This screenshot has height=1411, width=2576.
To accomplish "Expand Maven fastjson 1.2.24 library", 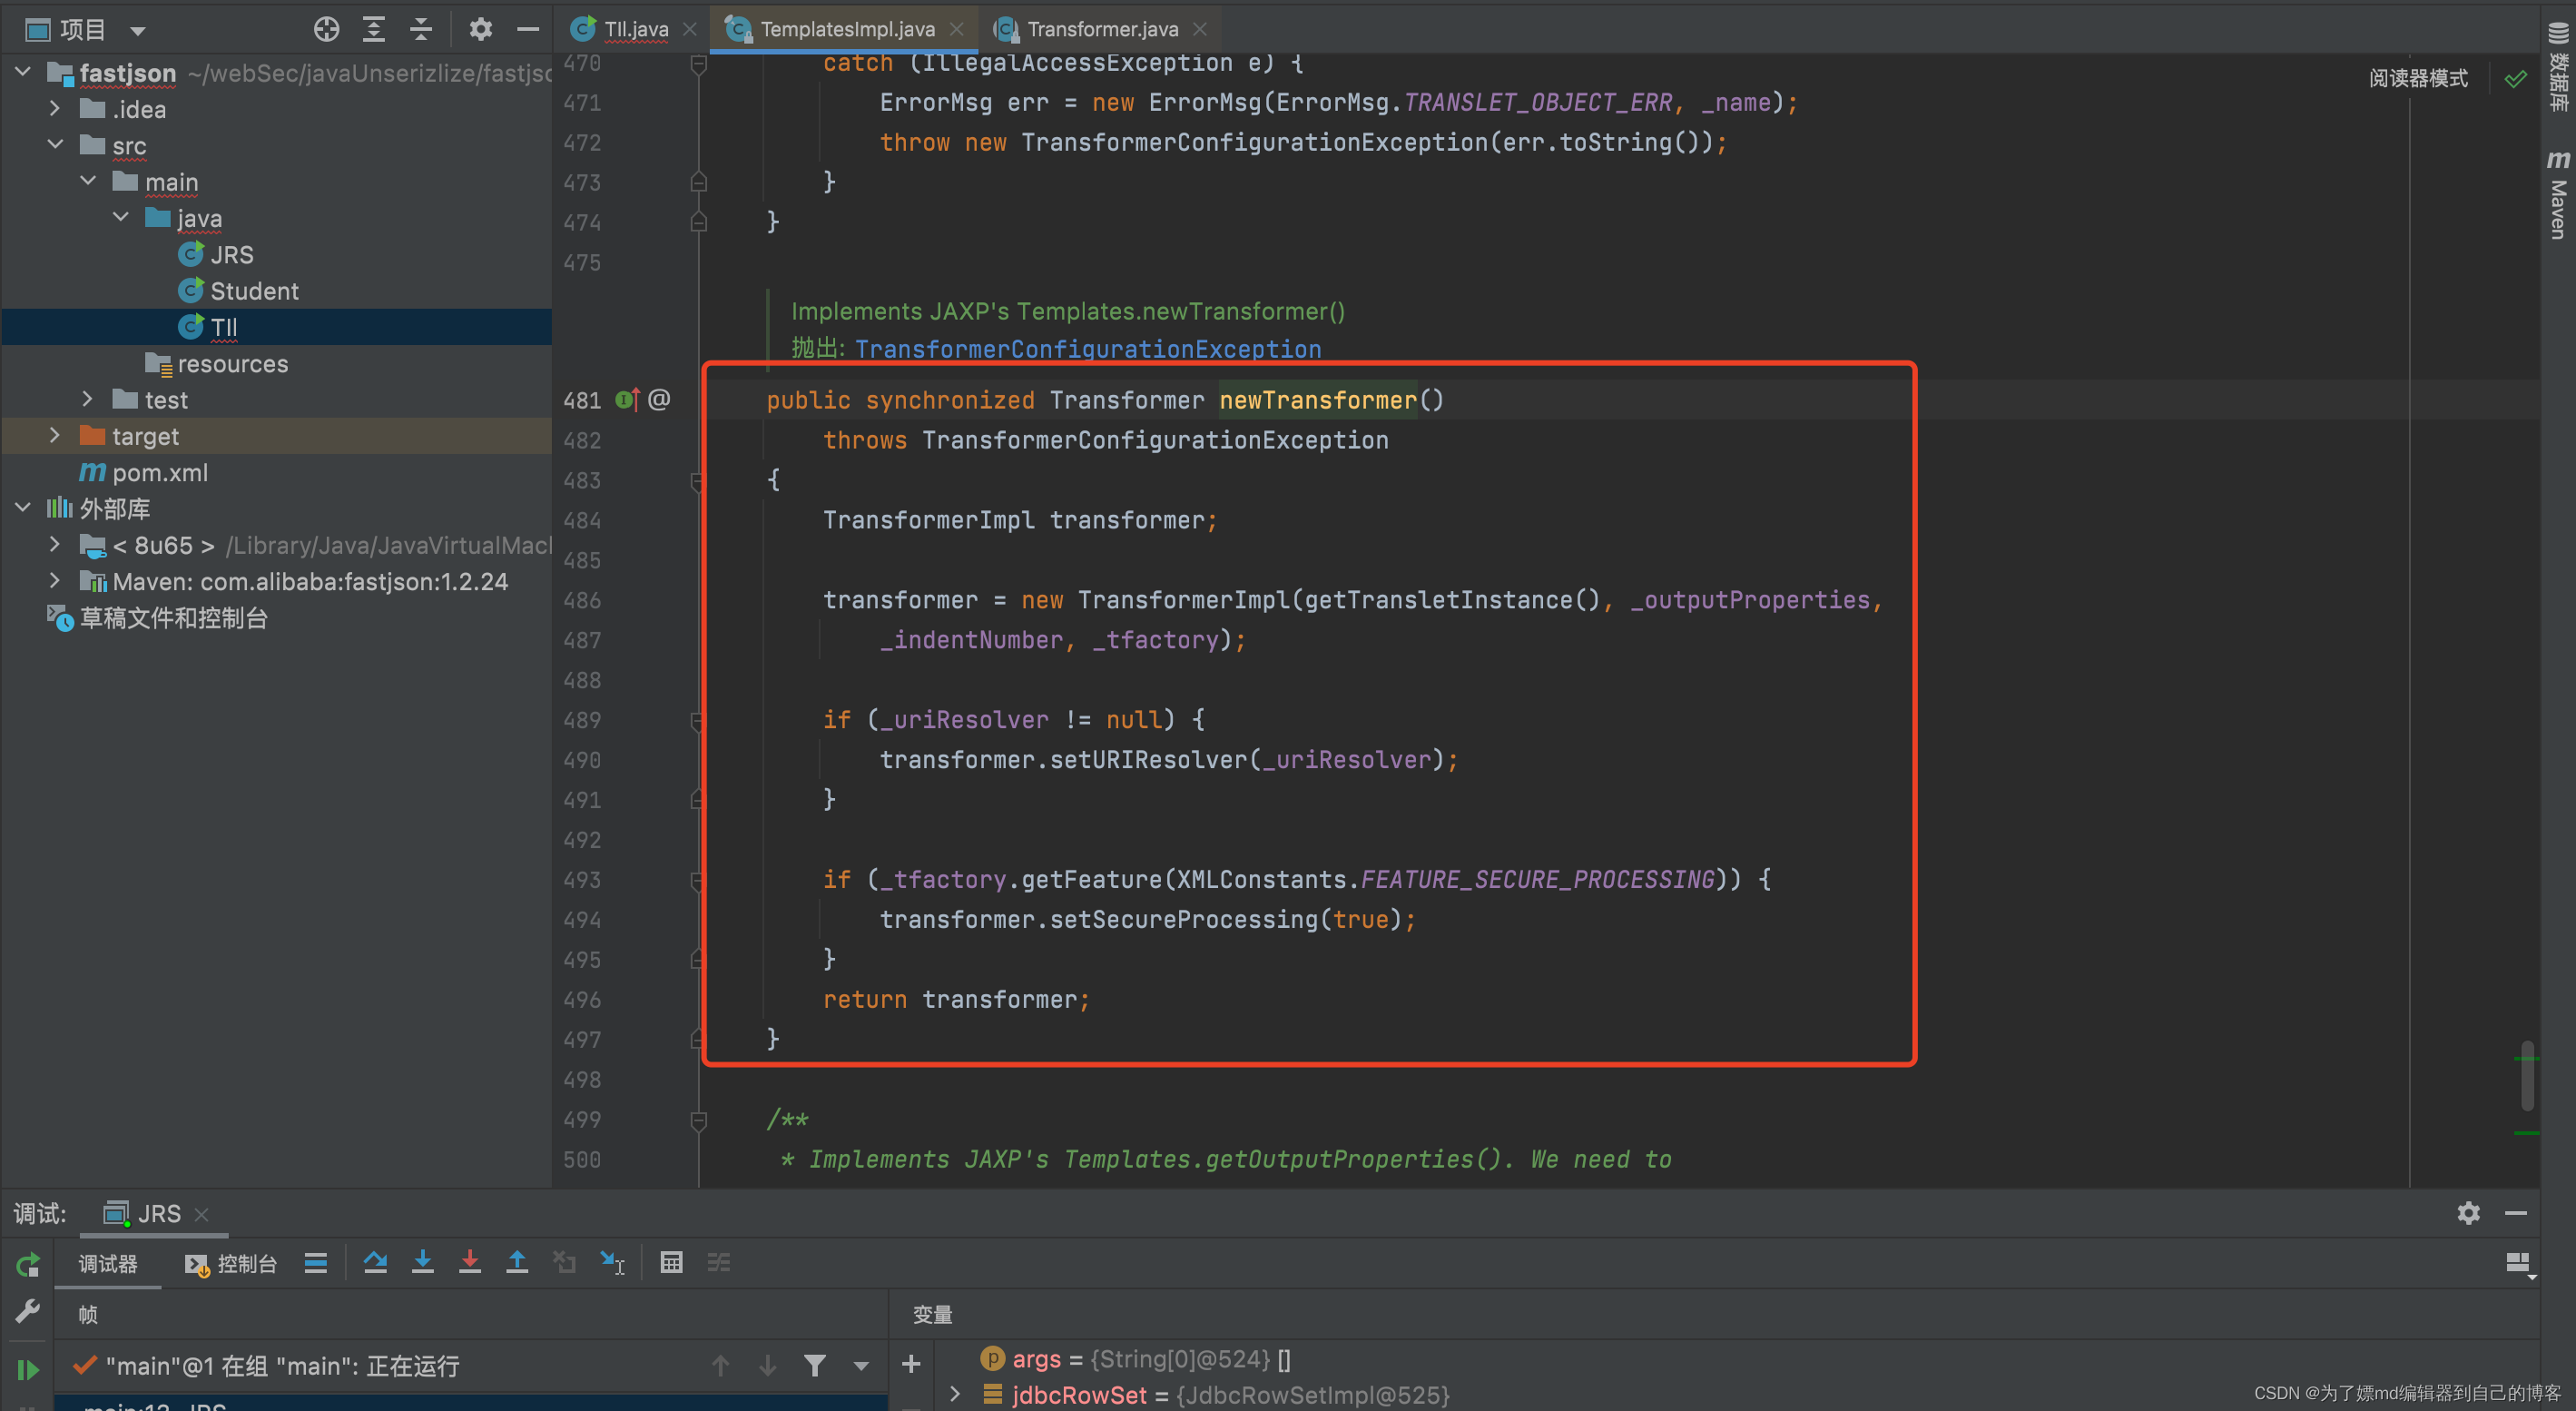I will (55, 580).
